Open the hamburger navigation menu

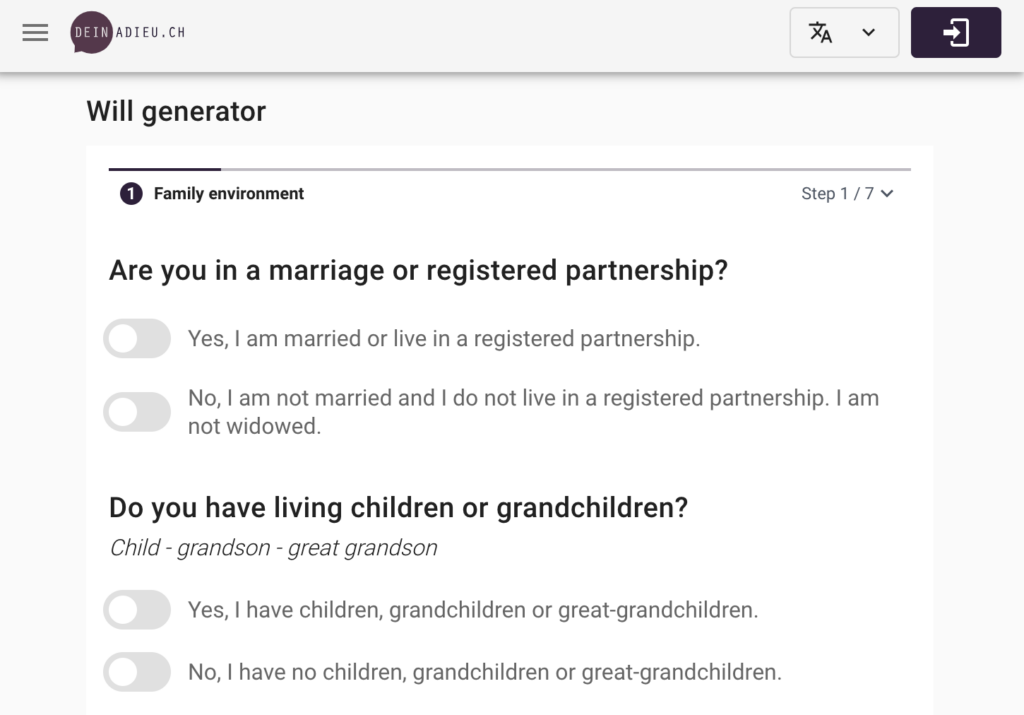click(x=34, y=32)
